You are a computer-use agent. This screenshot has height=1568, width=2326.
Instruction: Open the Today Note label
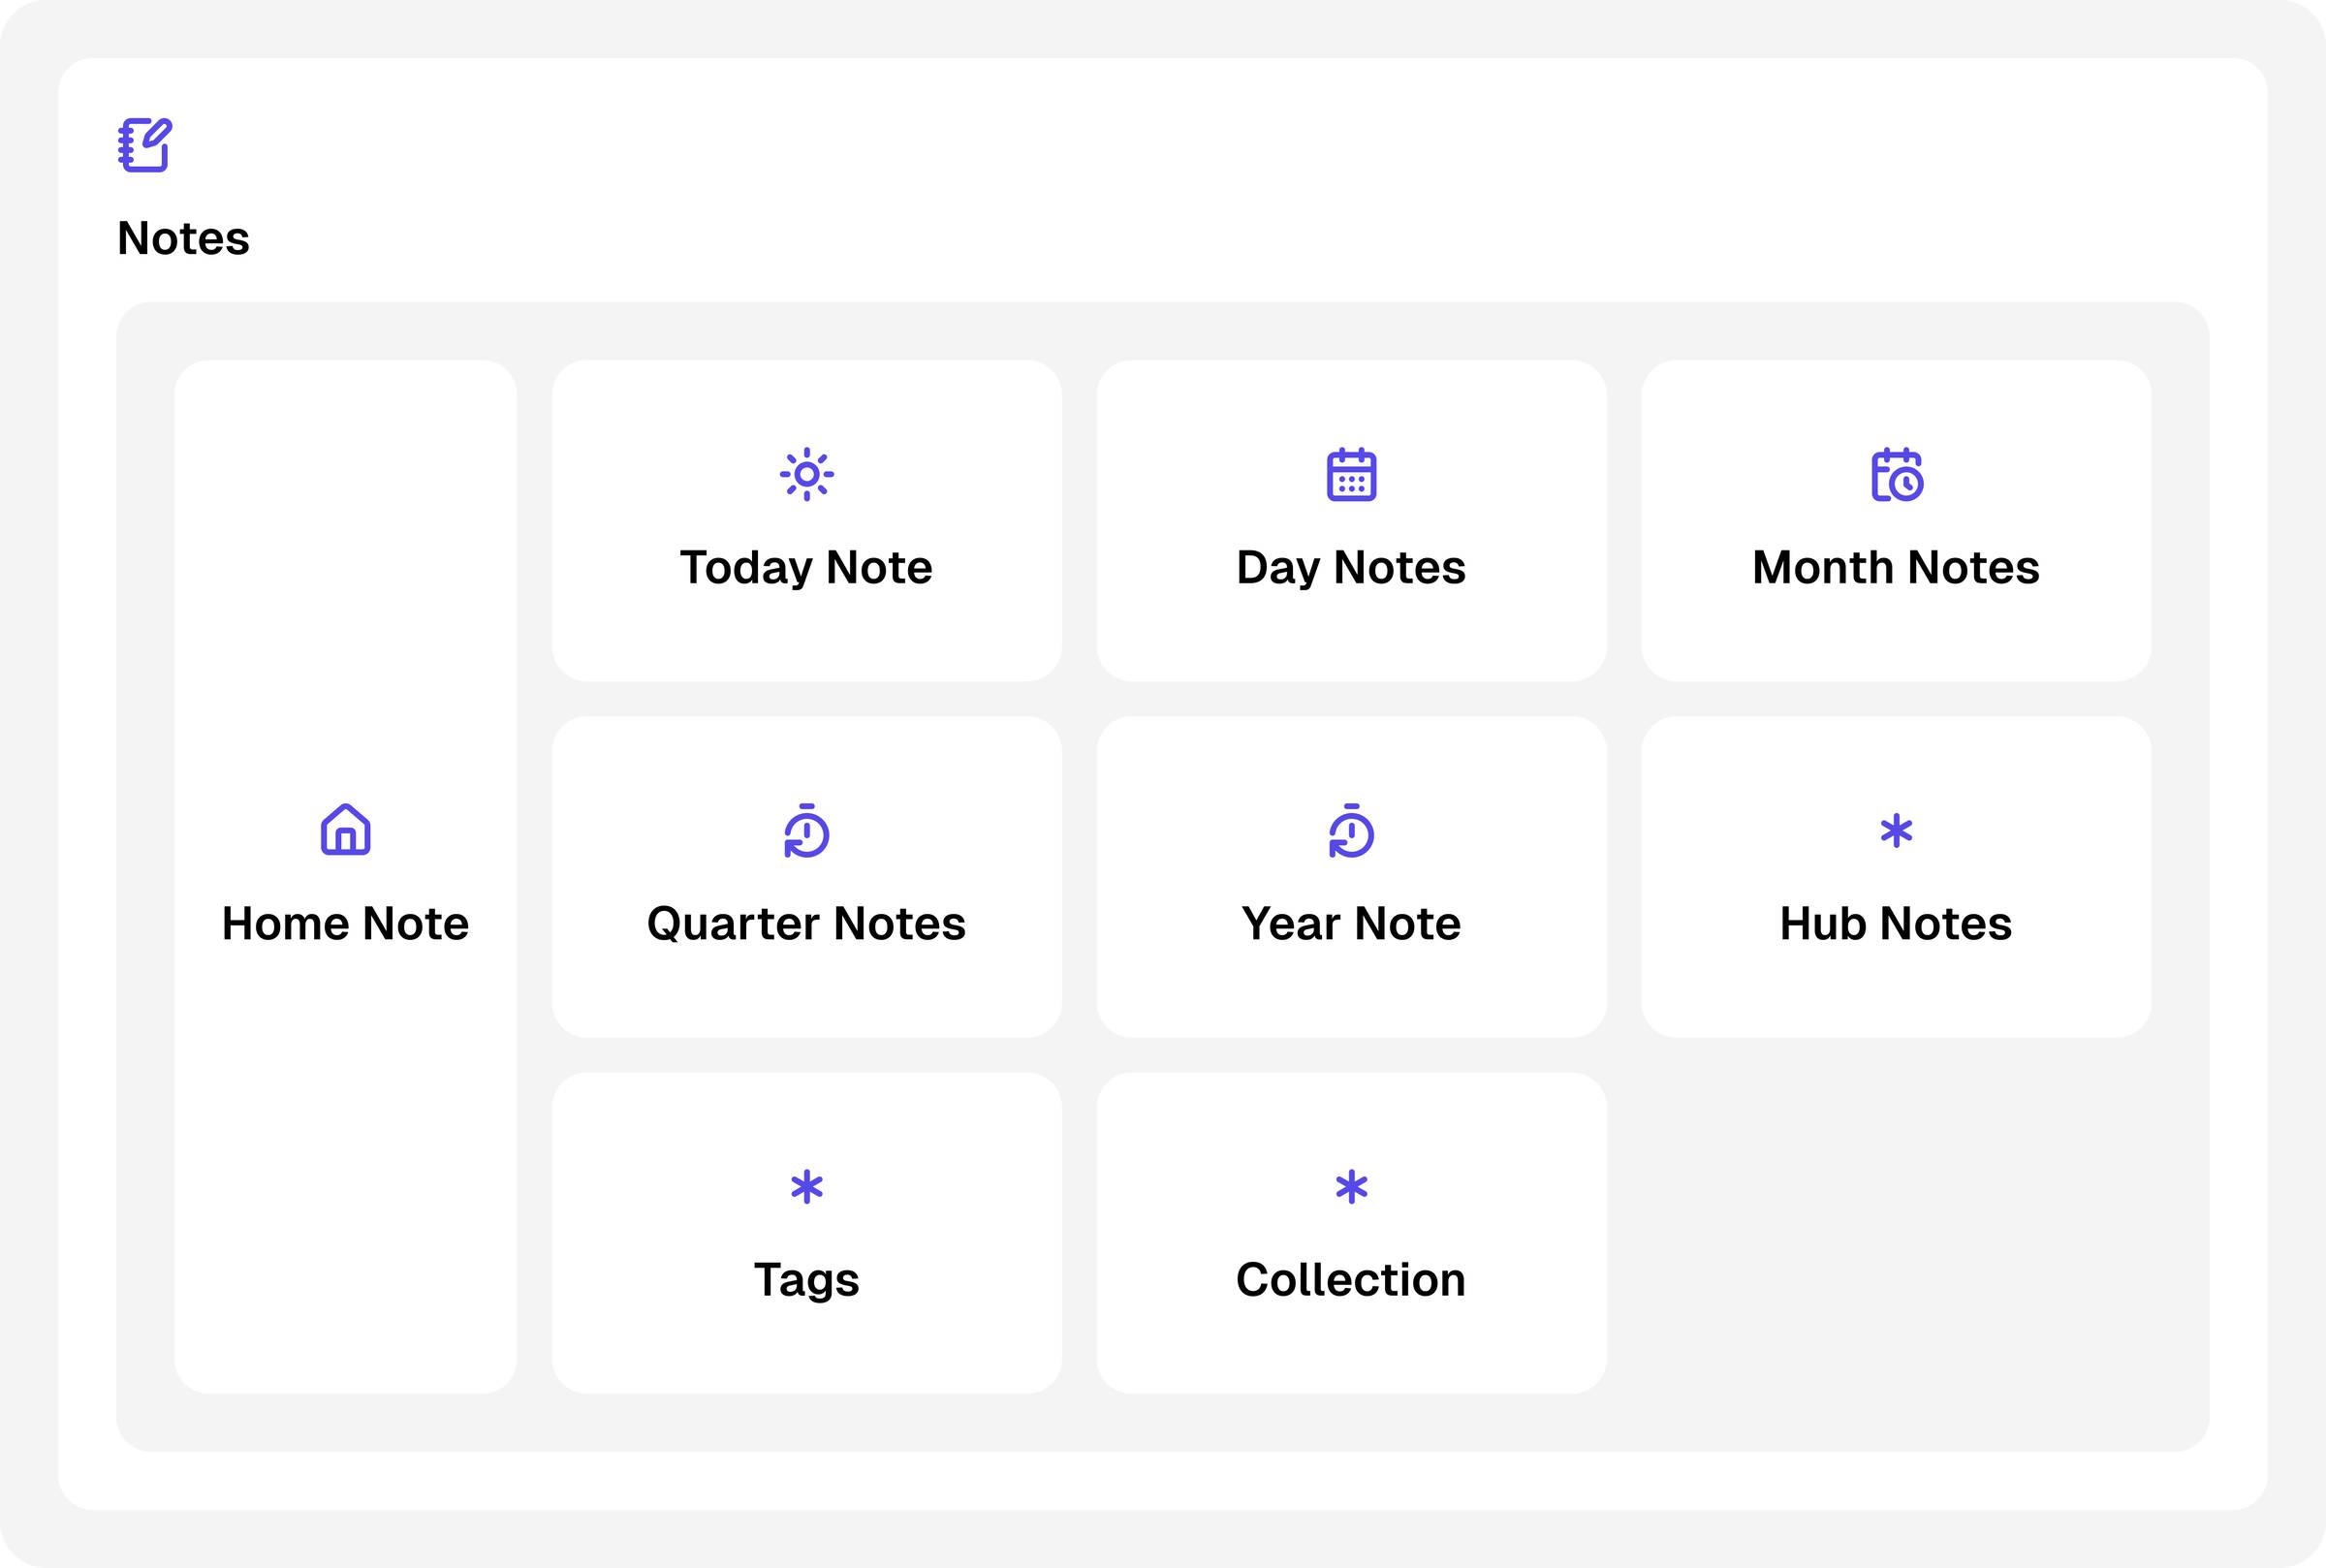point(806,568)
